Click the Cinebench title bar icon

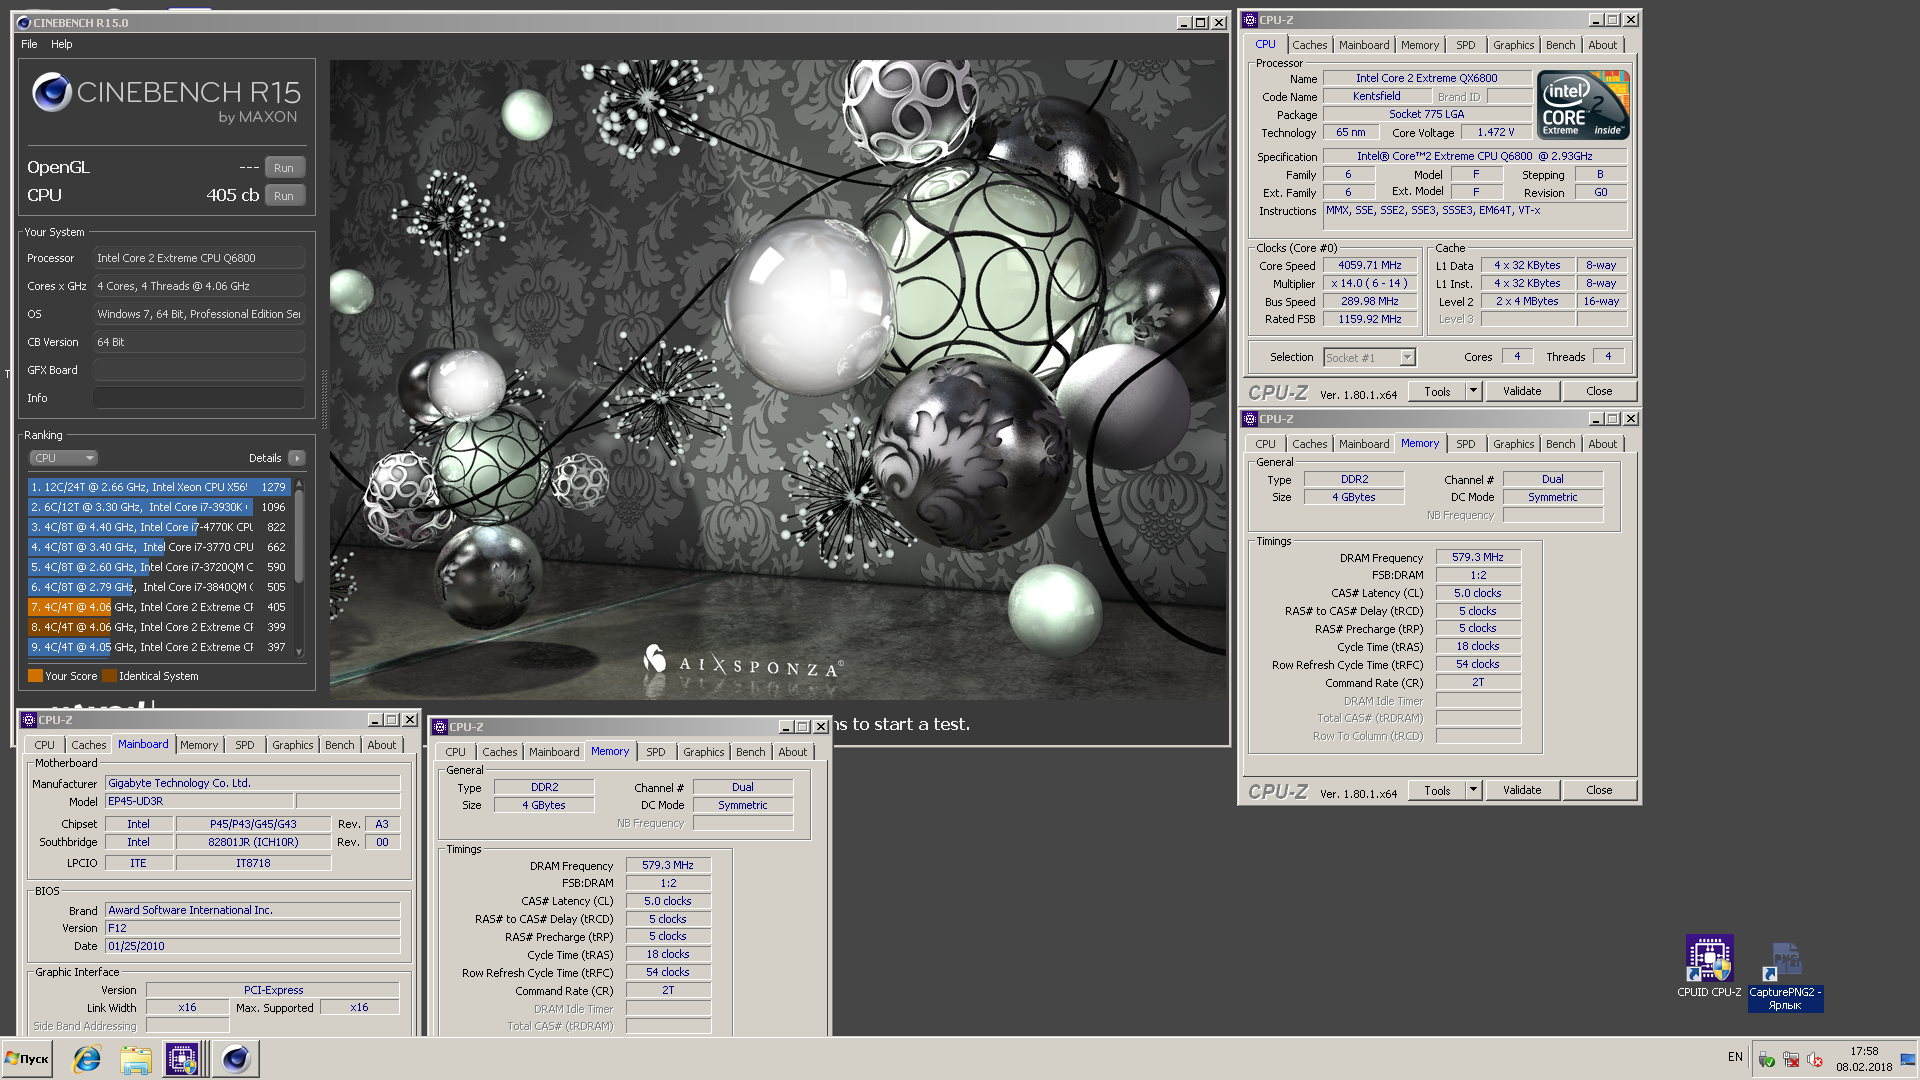[24, 22]
